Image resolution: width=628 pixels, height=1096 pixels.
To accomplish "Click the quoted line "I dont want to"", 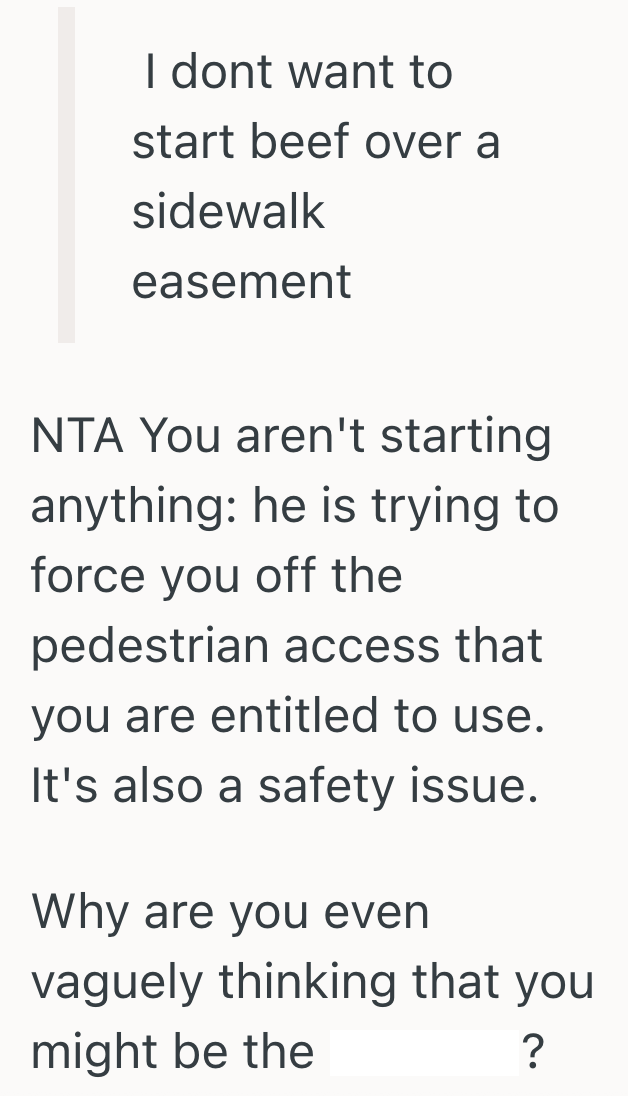I will click(x=298, y=73).
